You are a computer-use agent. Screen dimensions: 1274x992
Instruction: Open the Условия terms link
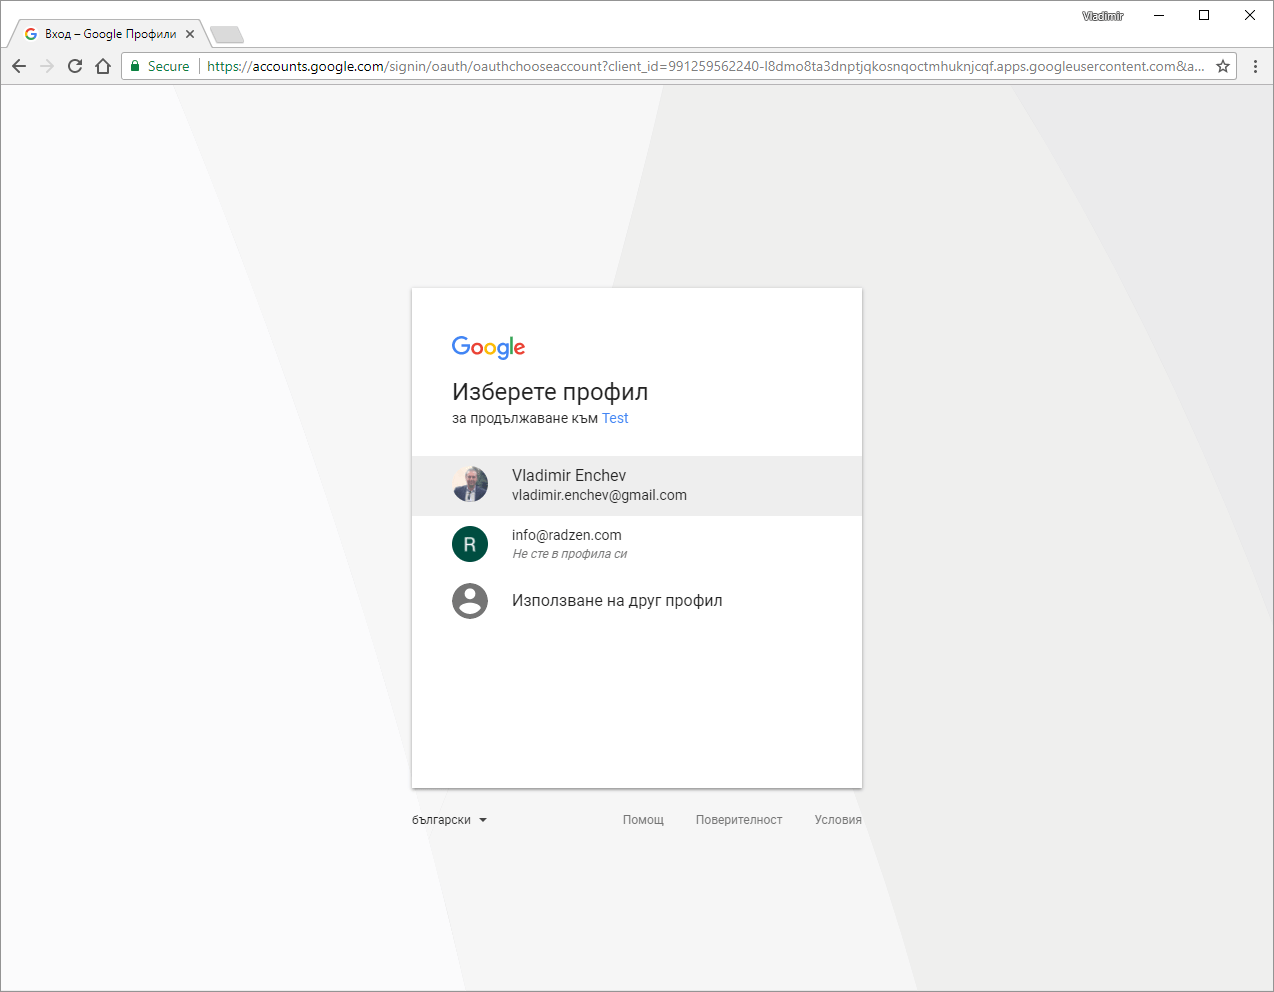point(838,820)
